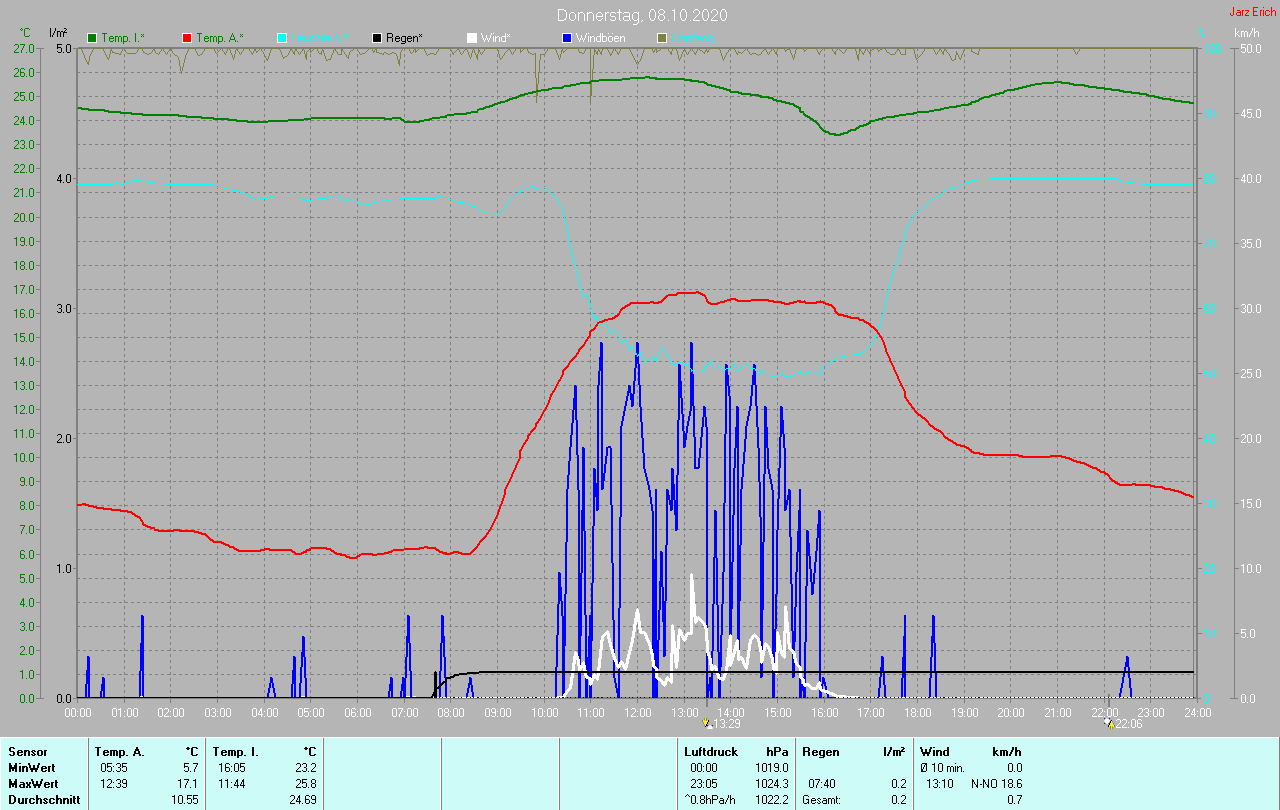The width and height of the screenshot is (1280, 810).
Task: Click the Luftdruck statistics column header
Action: click(711, 751)
